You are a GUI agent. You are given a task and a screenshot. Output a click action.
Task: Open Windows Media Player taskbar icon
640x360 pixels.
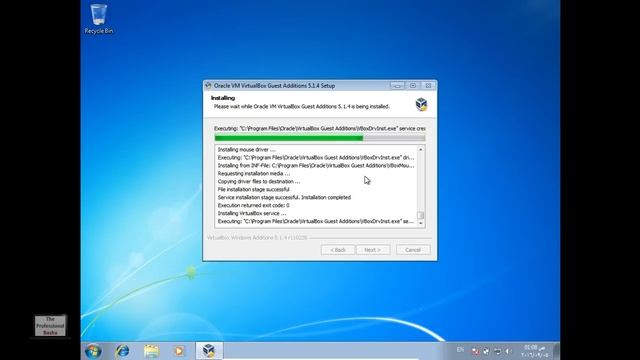179,351
